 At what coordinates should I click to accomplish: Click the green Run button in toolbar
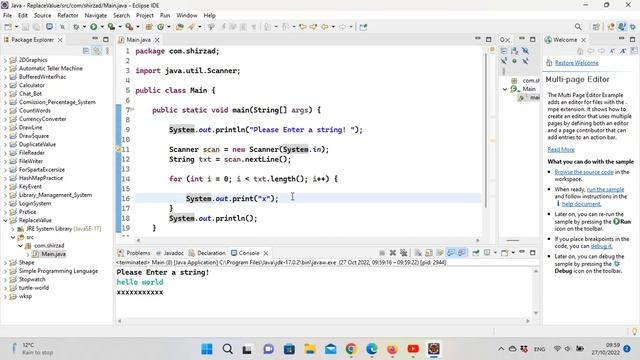pos(93,27)
